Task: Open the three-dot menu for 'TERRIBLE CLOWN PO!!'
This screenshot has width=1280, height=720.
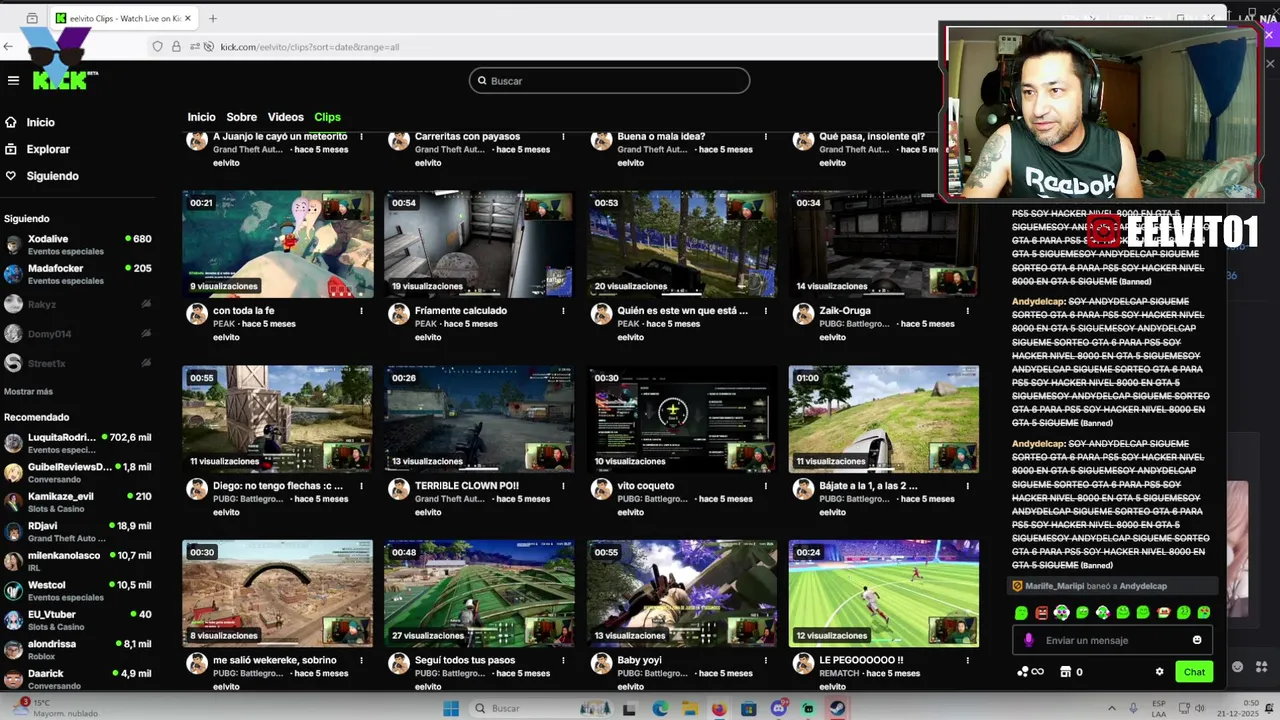Action: [x=563, y=486]
